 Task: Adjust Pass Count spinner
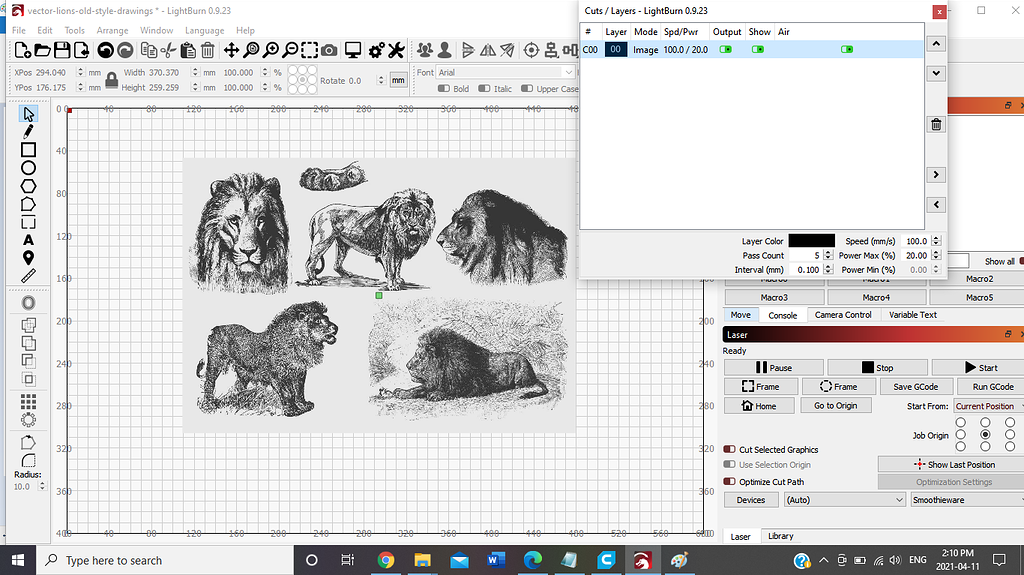828,255
